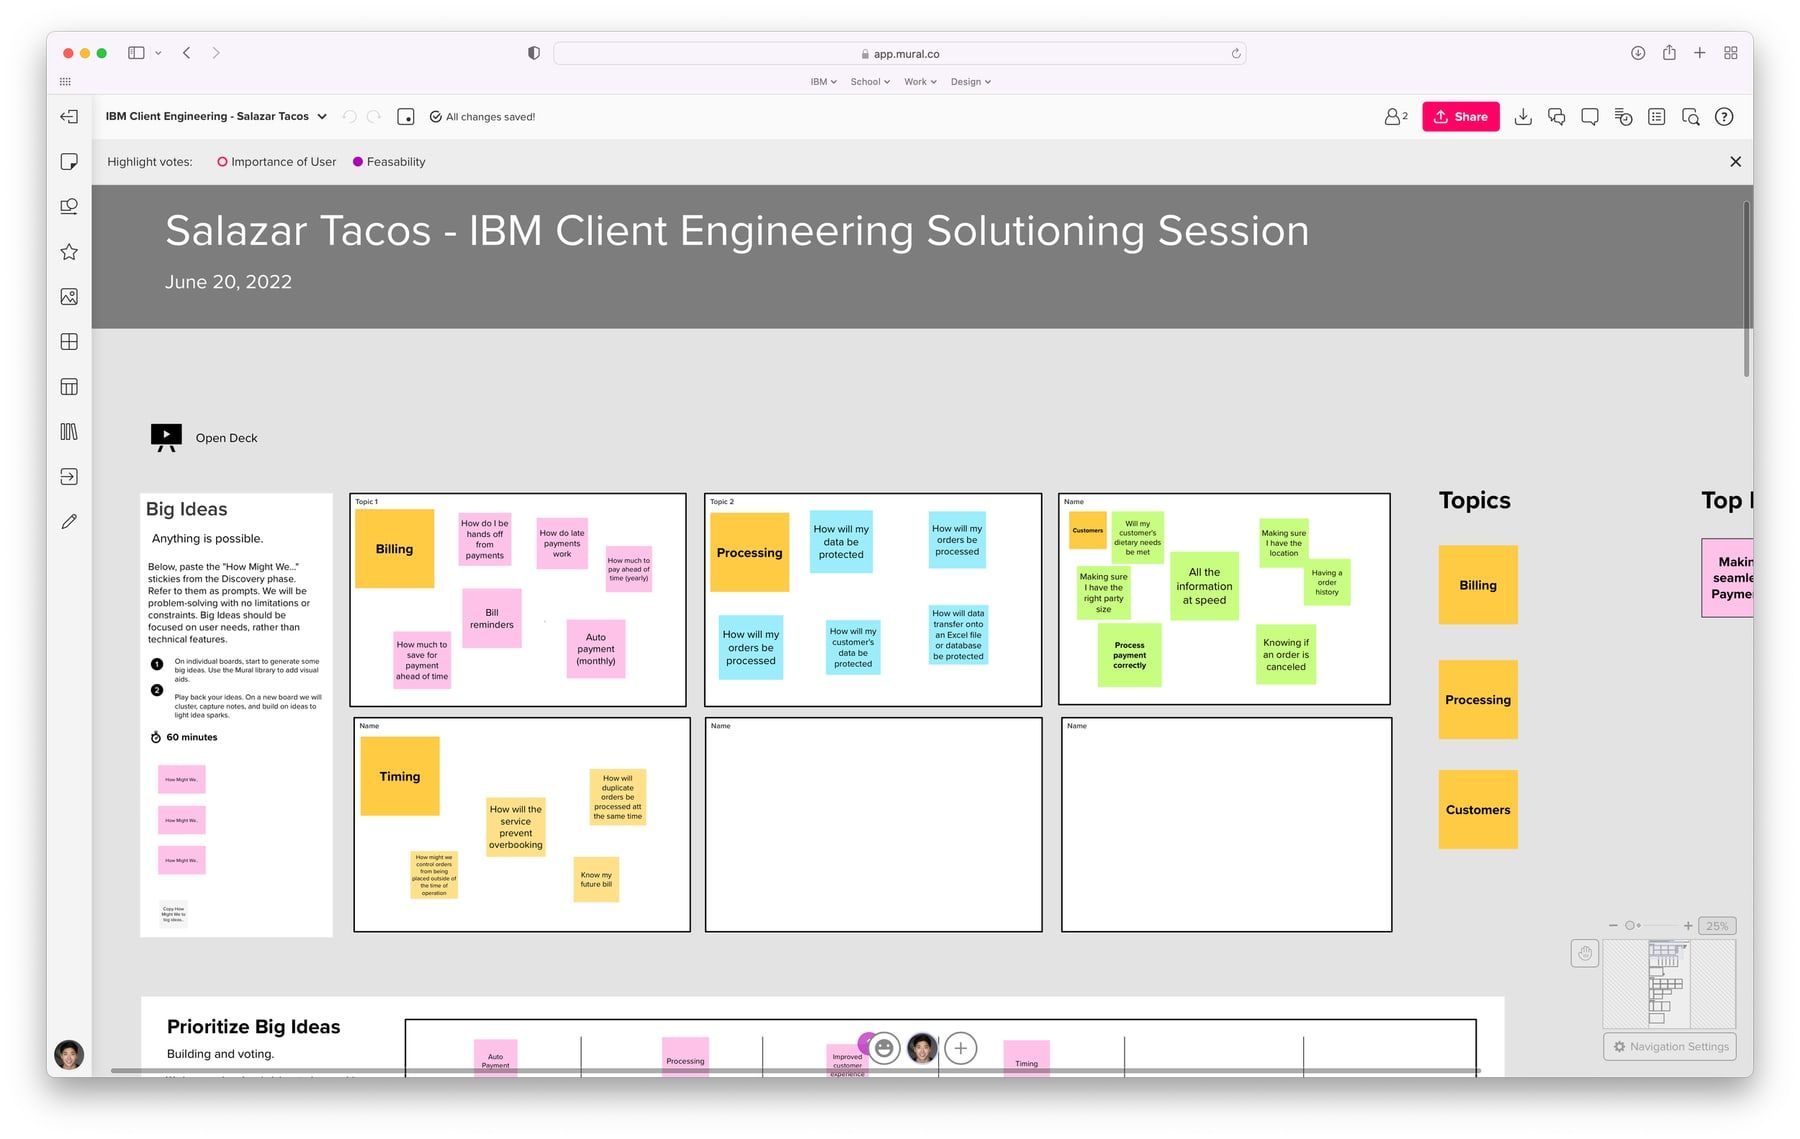Open the content library tool
1800x1139 pixels.
69,432
